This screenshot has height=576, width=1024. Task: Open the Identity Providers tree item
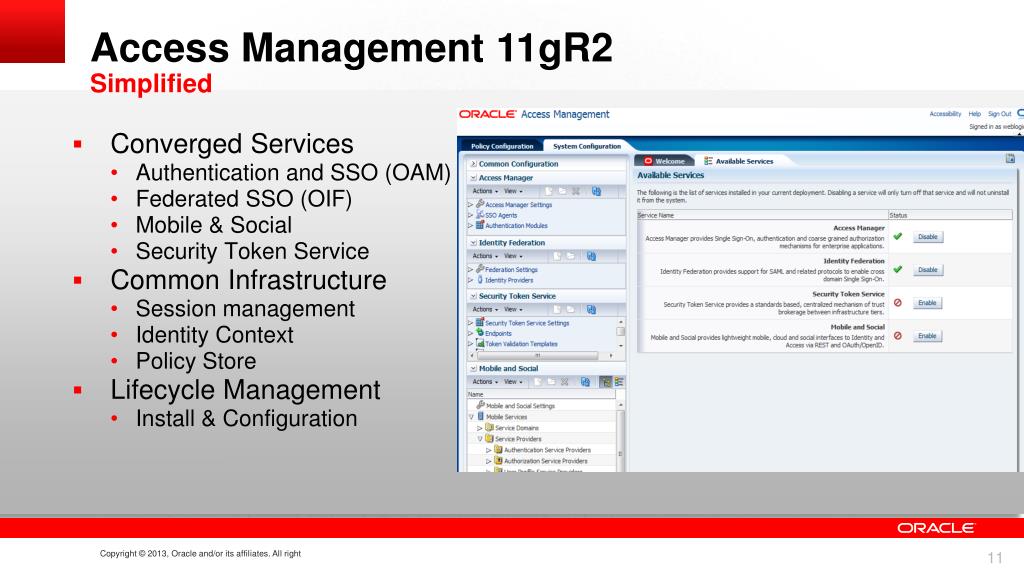point(509,280)
